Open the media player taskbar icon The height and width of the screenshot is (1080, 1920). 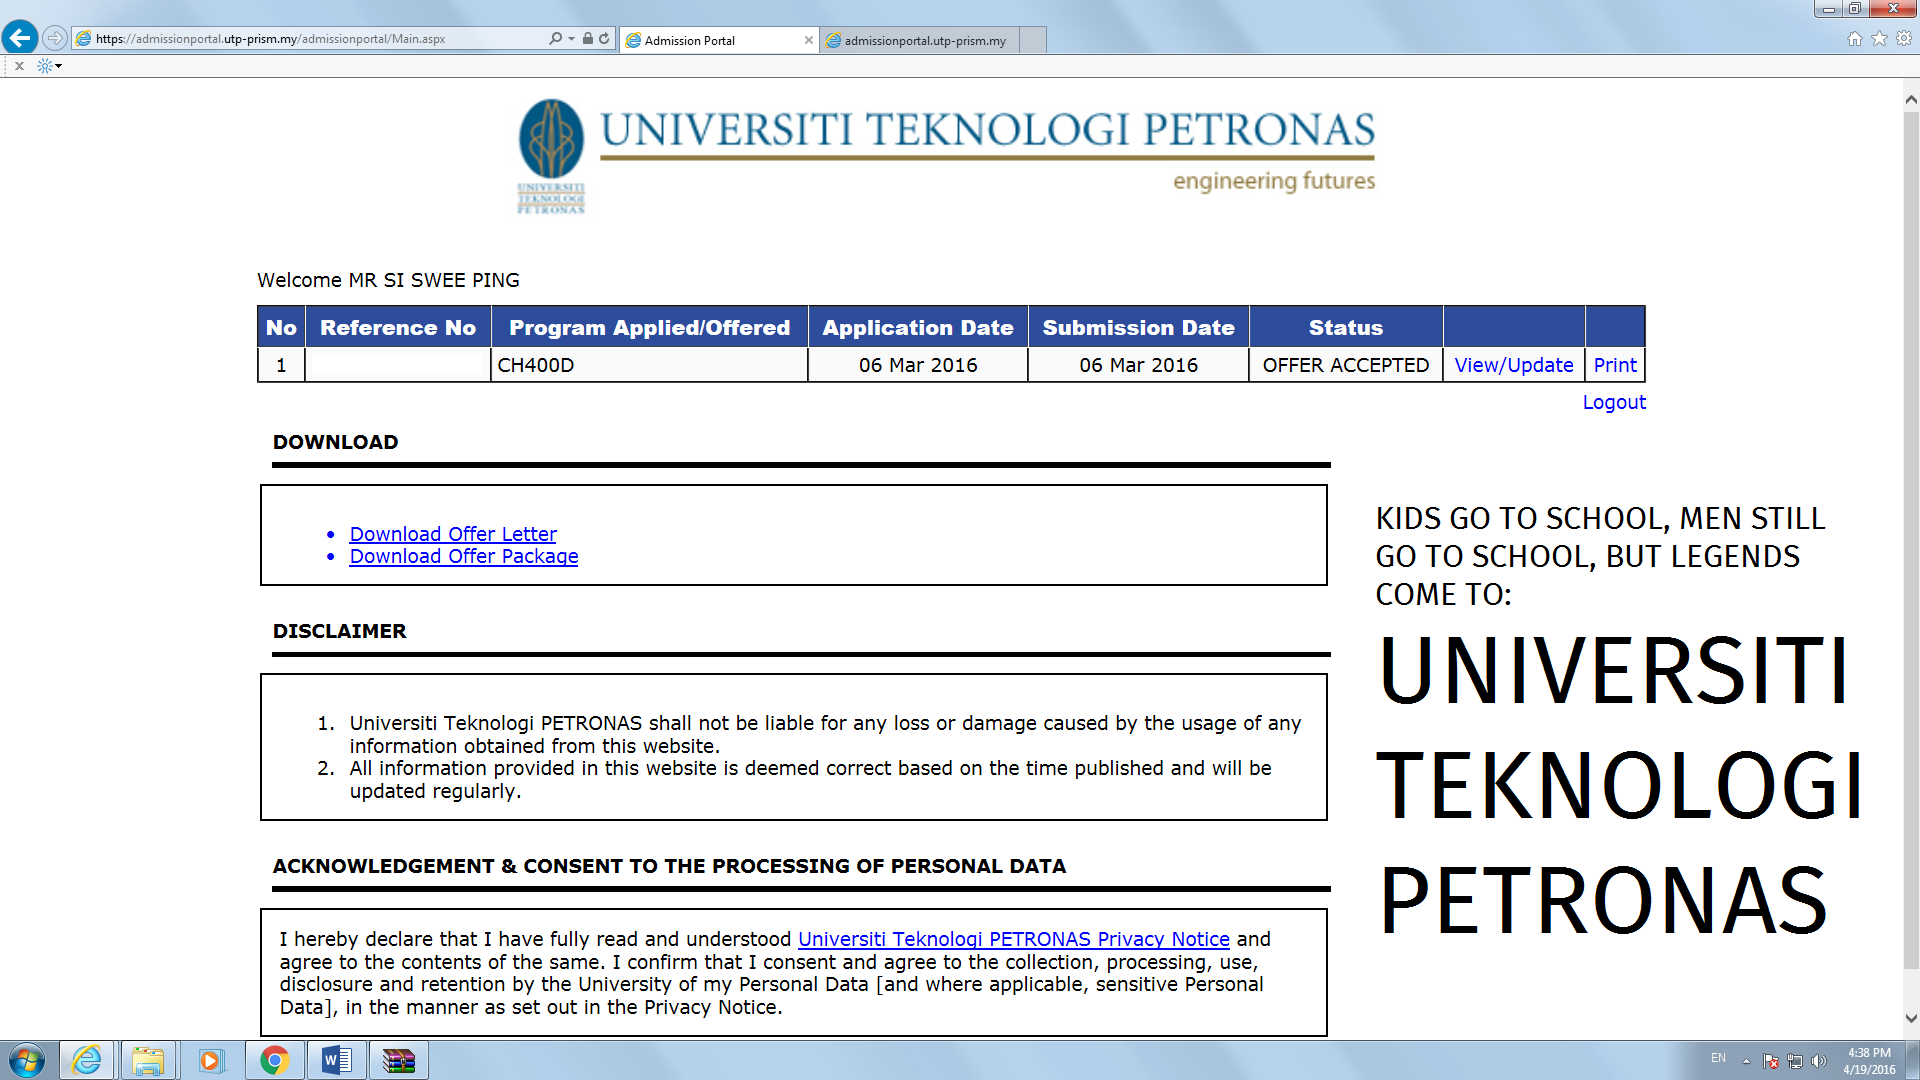point(210,1060)
